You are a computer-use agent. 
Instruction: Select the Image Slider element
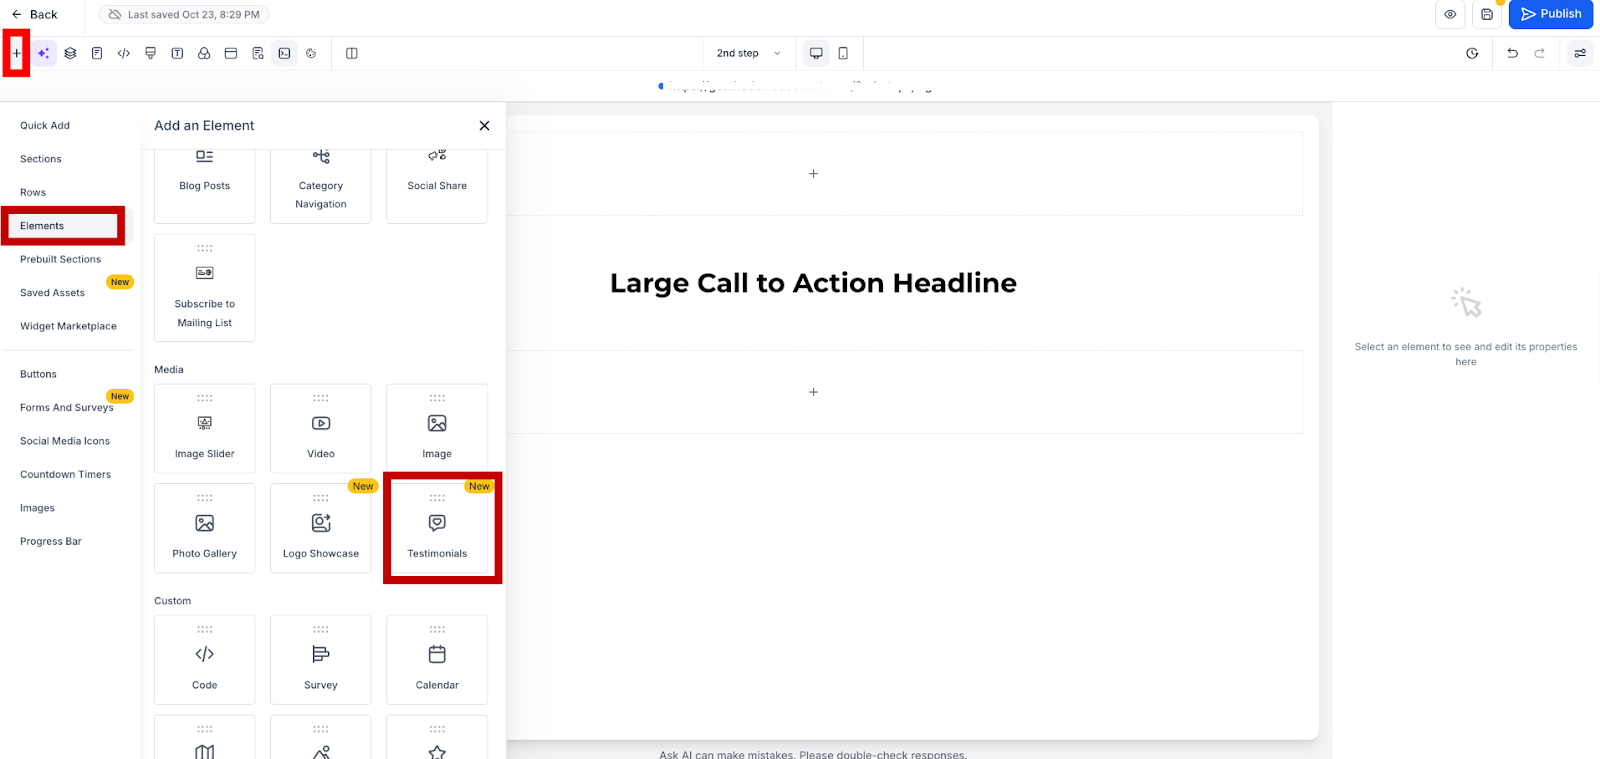click(x=205, y=429)
